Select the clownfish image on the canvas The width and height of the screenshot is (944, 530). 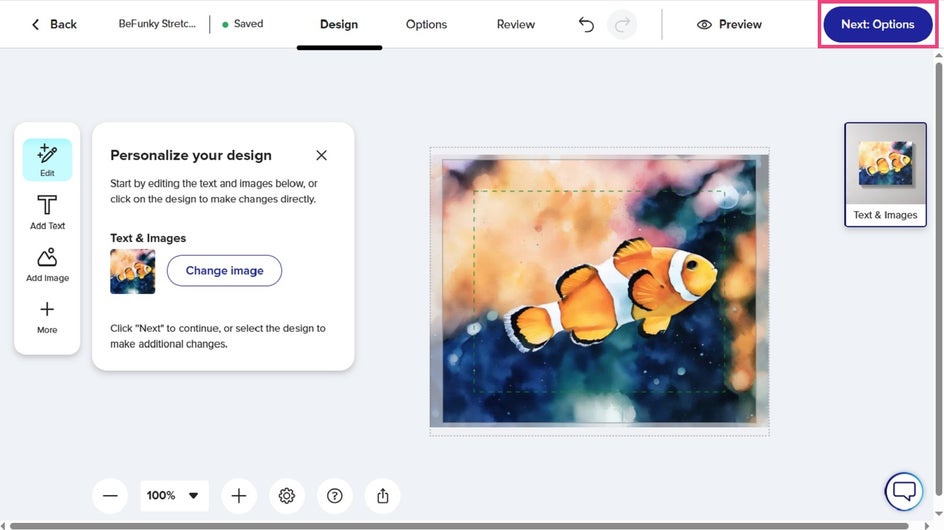[599, 291]
